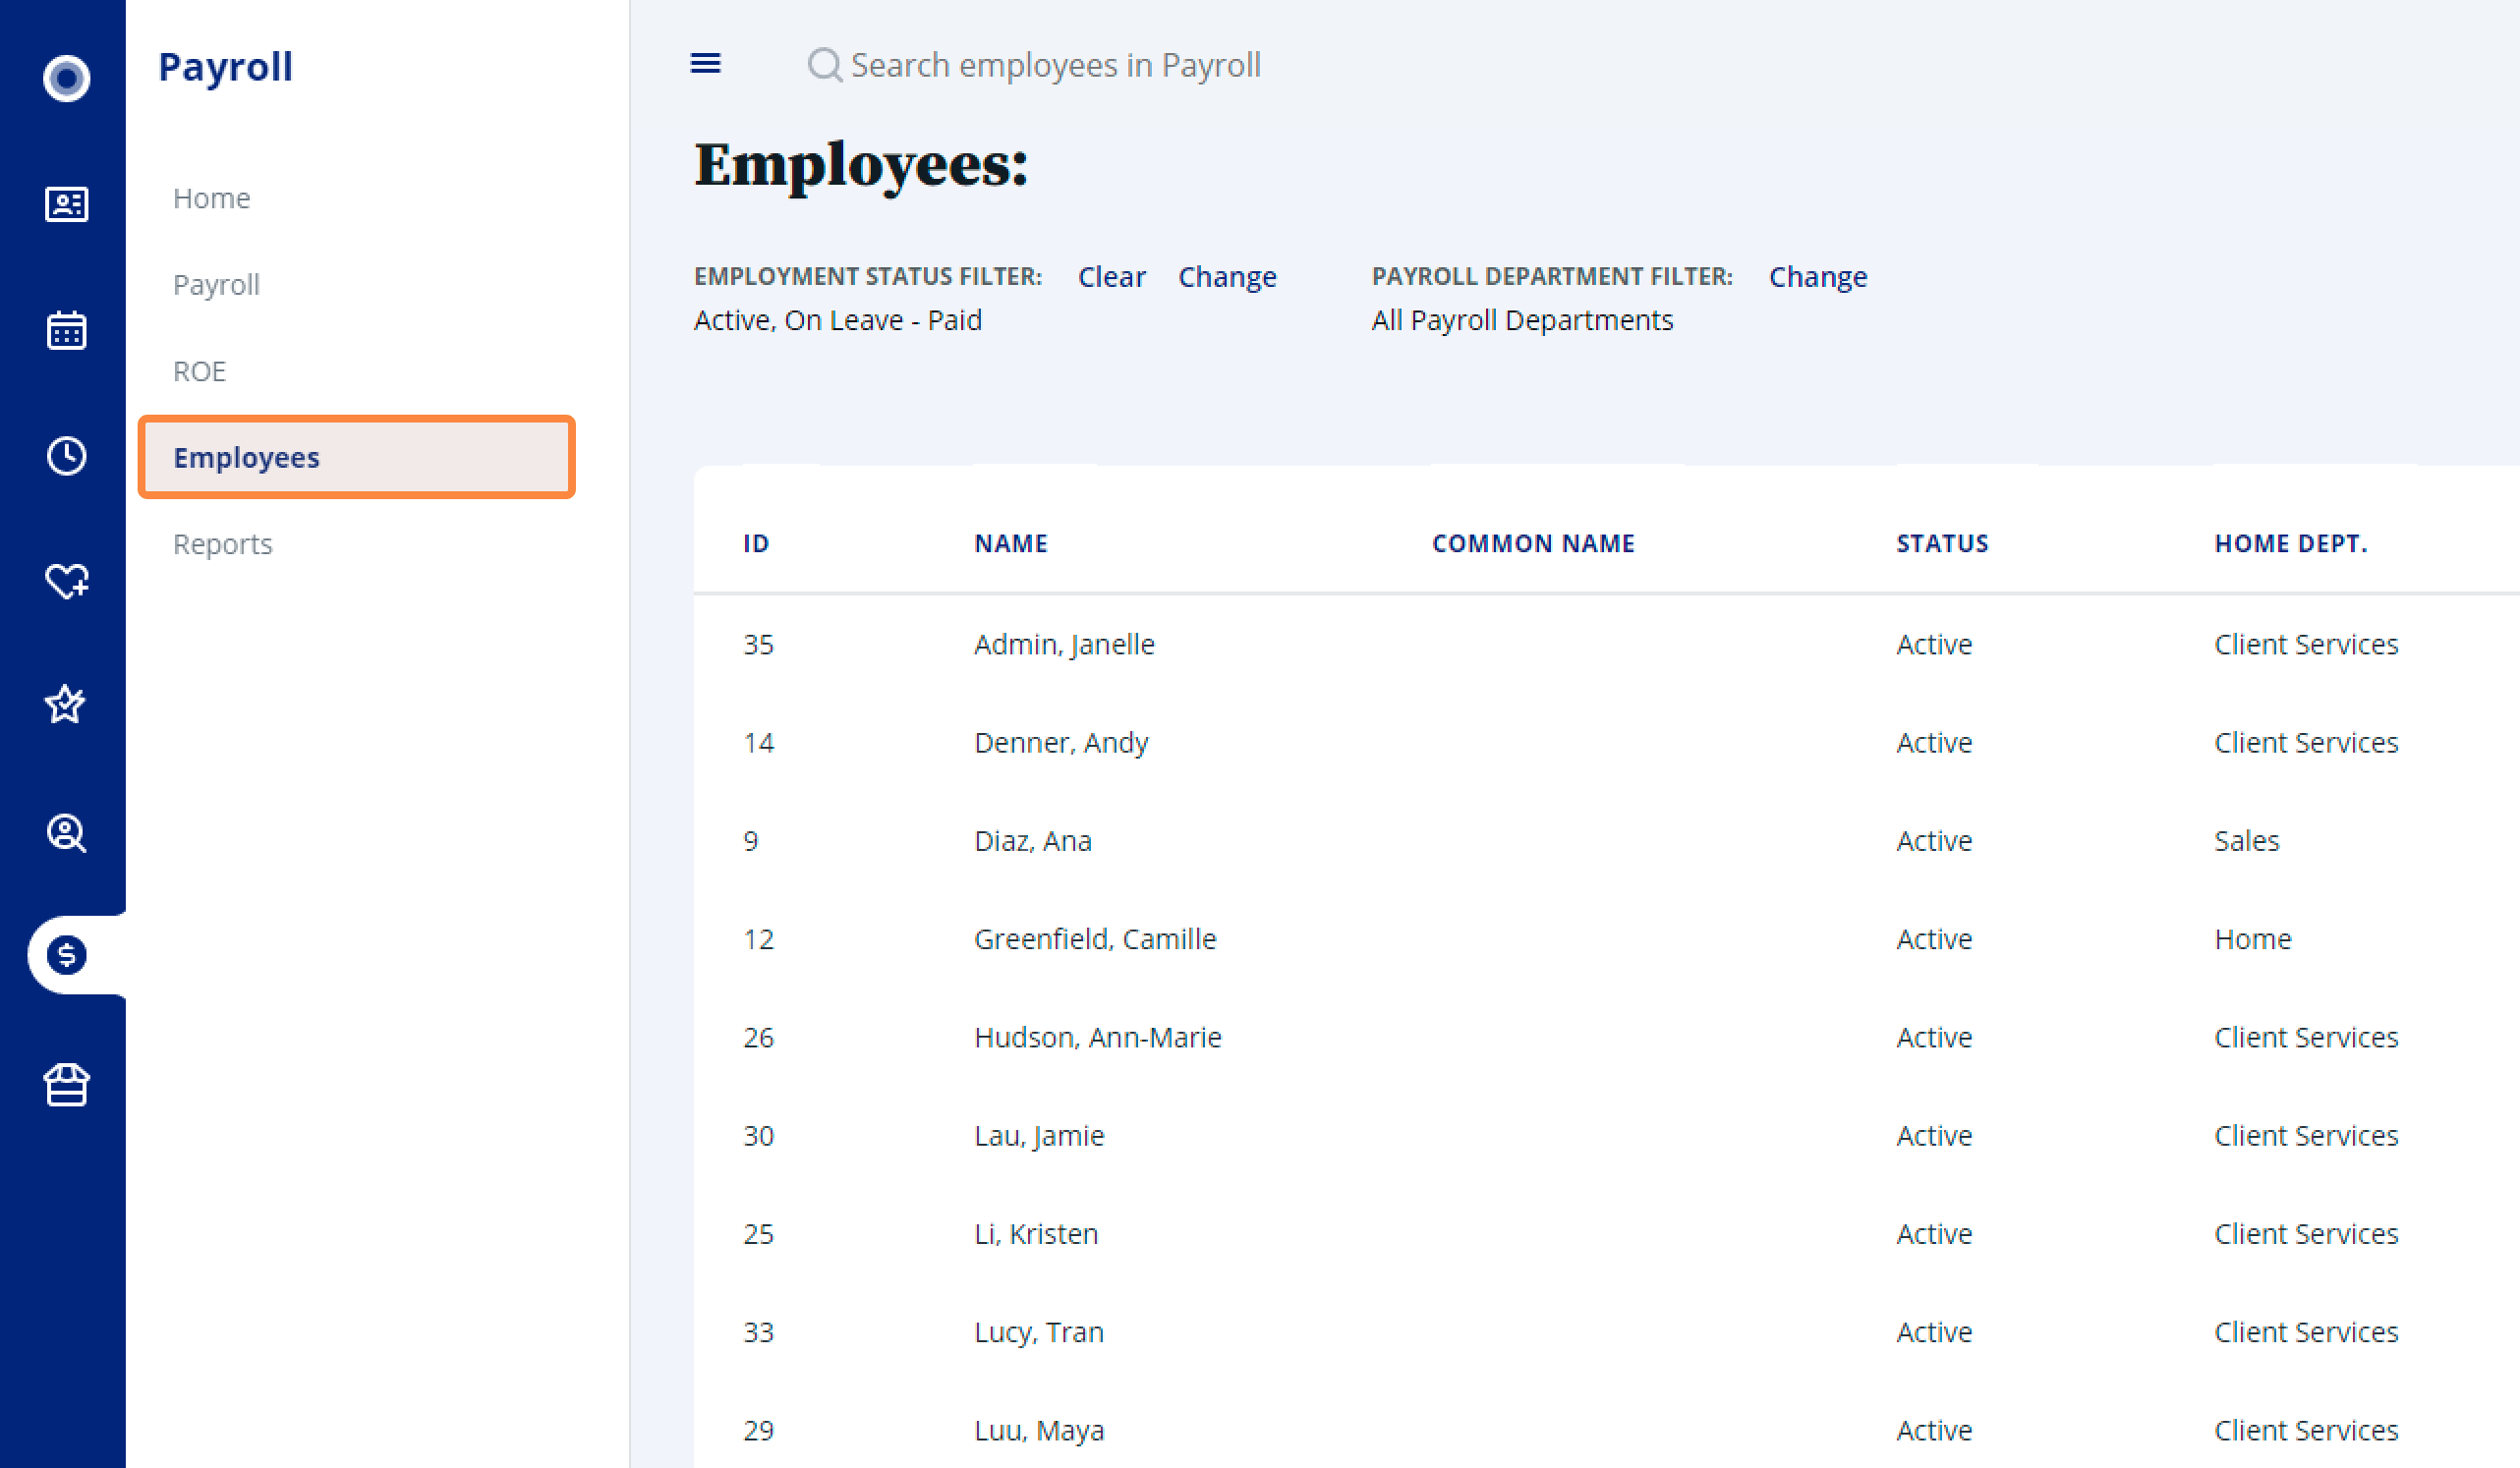
Task: Open the People module contact card icon
Action: 65,204
